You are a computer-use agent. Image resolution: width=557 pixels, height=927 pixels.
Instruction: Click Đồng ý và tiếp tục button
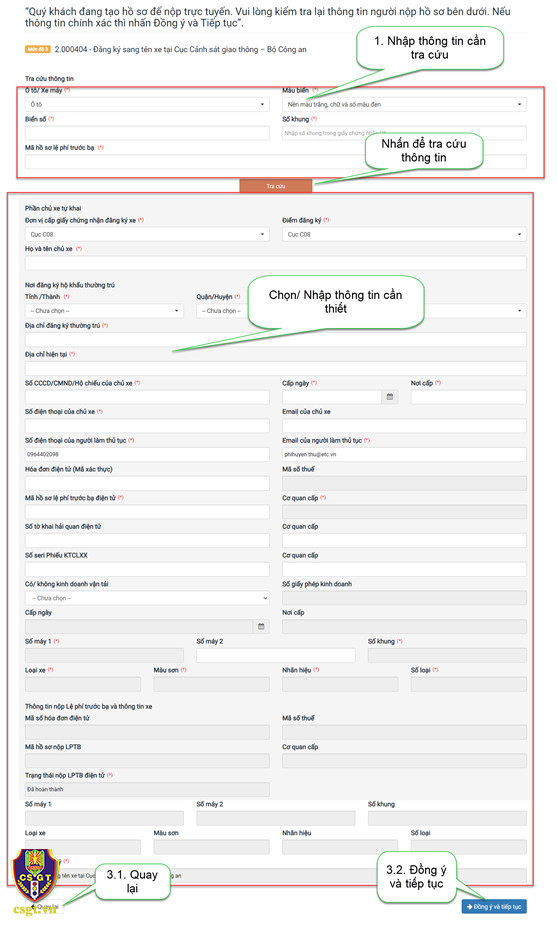click(494, 907)
